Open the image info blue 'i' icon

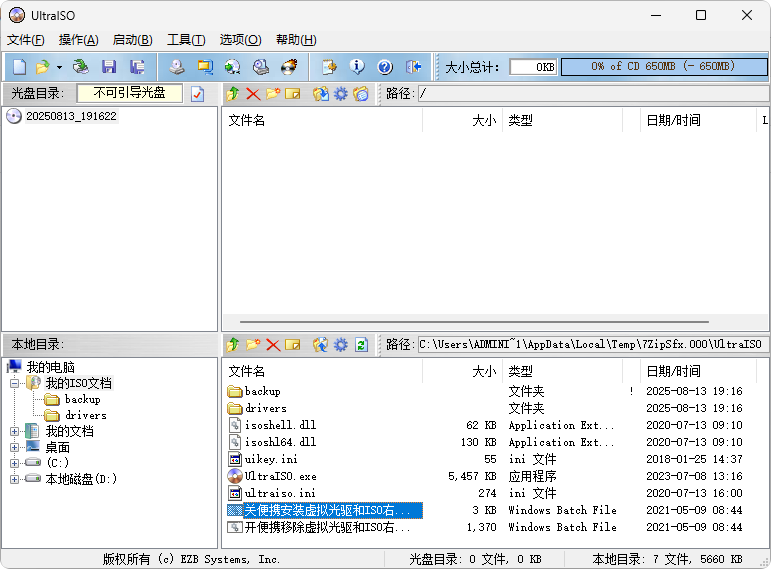[357, 67]
